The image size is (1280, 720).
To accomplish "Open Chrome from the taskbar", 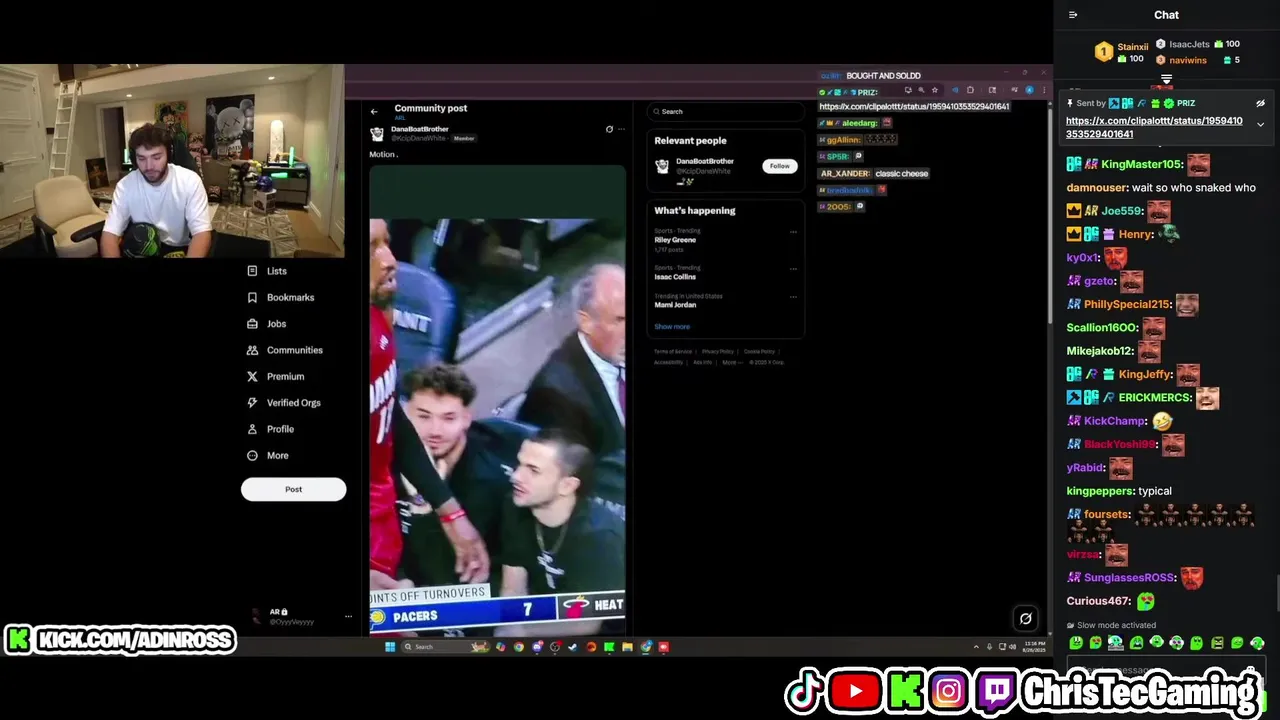I will pyautogui.click(x=518, y=647).
